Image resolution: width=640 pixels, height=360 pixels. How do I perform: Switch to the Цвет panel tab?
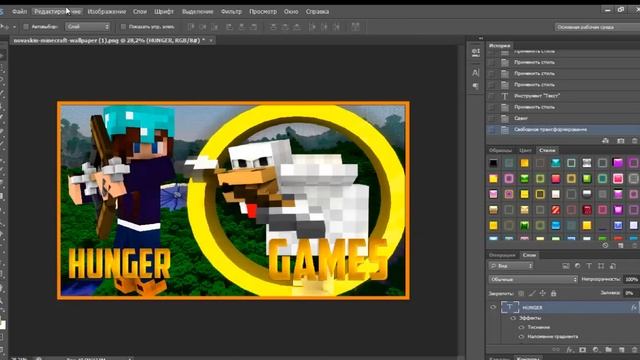525,150
